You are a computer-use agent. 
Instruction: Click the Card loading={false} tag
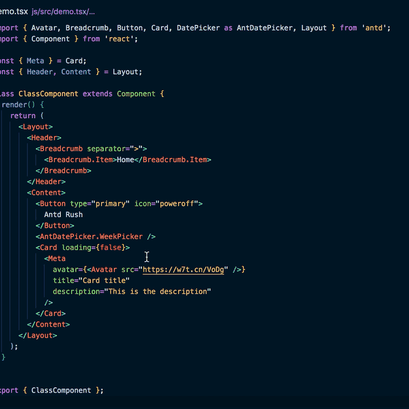(x=83, y=248)
